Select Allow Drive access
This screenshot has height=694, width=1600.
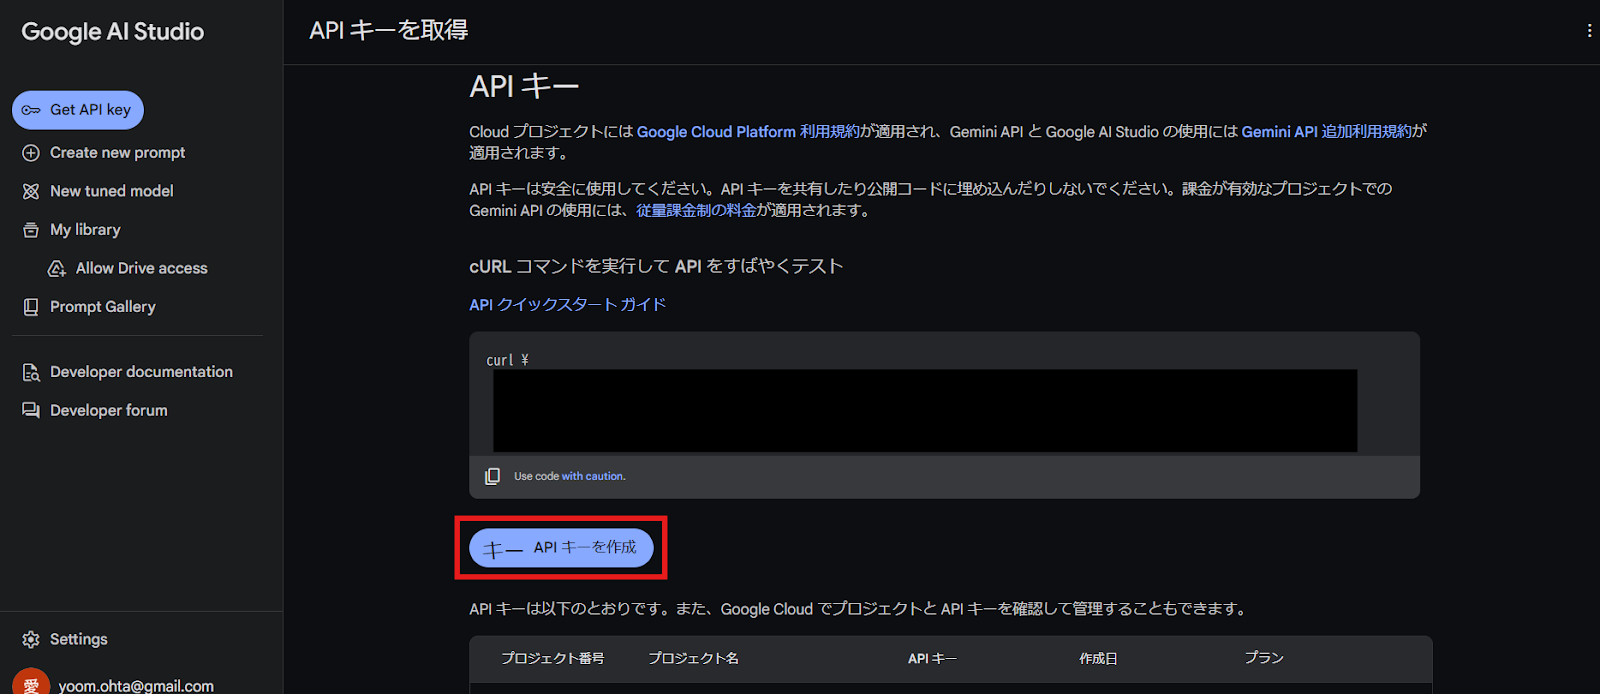click(141, 269)
